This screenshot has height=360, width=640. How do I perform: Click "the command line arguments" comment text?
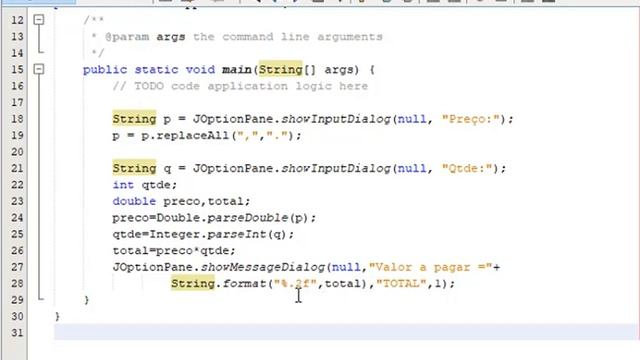pos(288,37)
